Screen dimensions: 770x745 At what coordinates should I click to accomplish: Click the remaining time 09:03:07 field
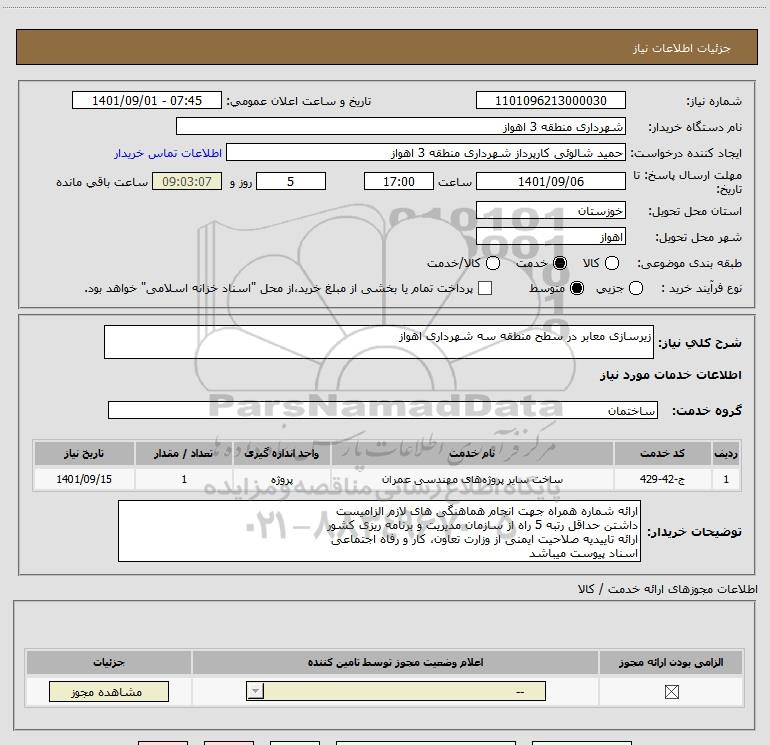(x=187, y=181)
